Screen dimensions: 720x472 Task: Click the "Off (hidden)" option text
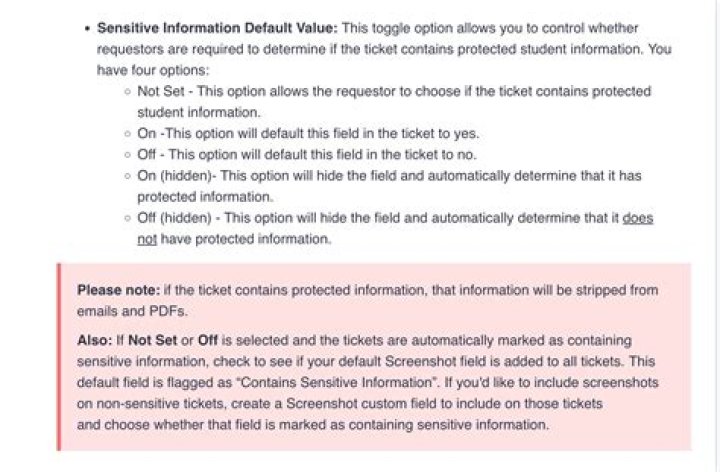tap(174, 218)
